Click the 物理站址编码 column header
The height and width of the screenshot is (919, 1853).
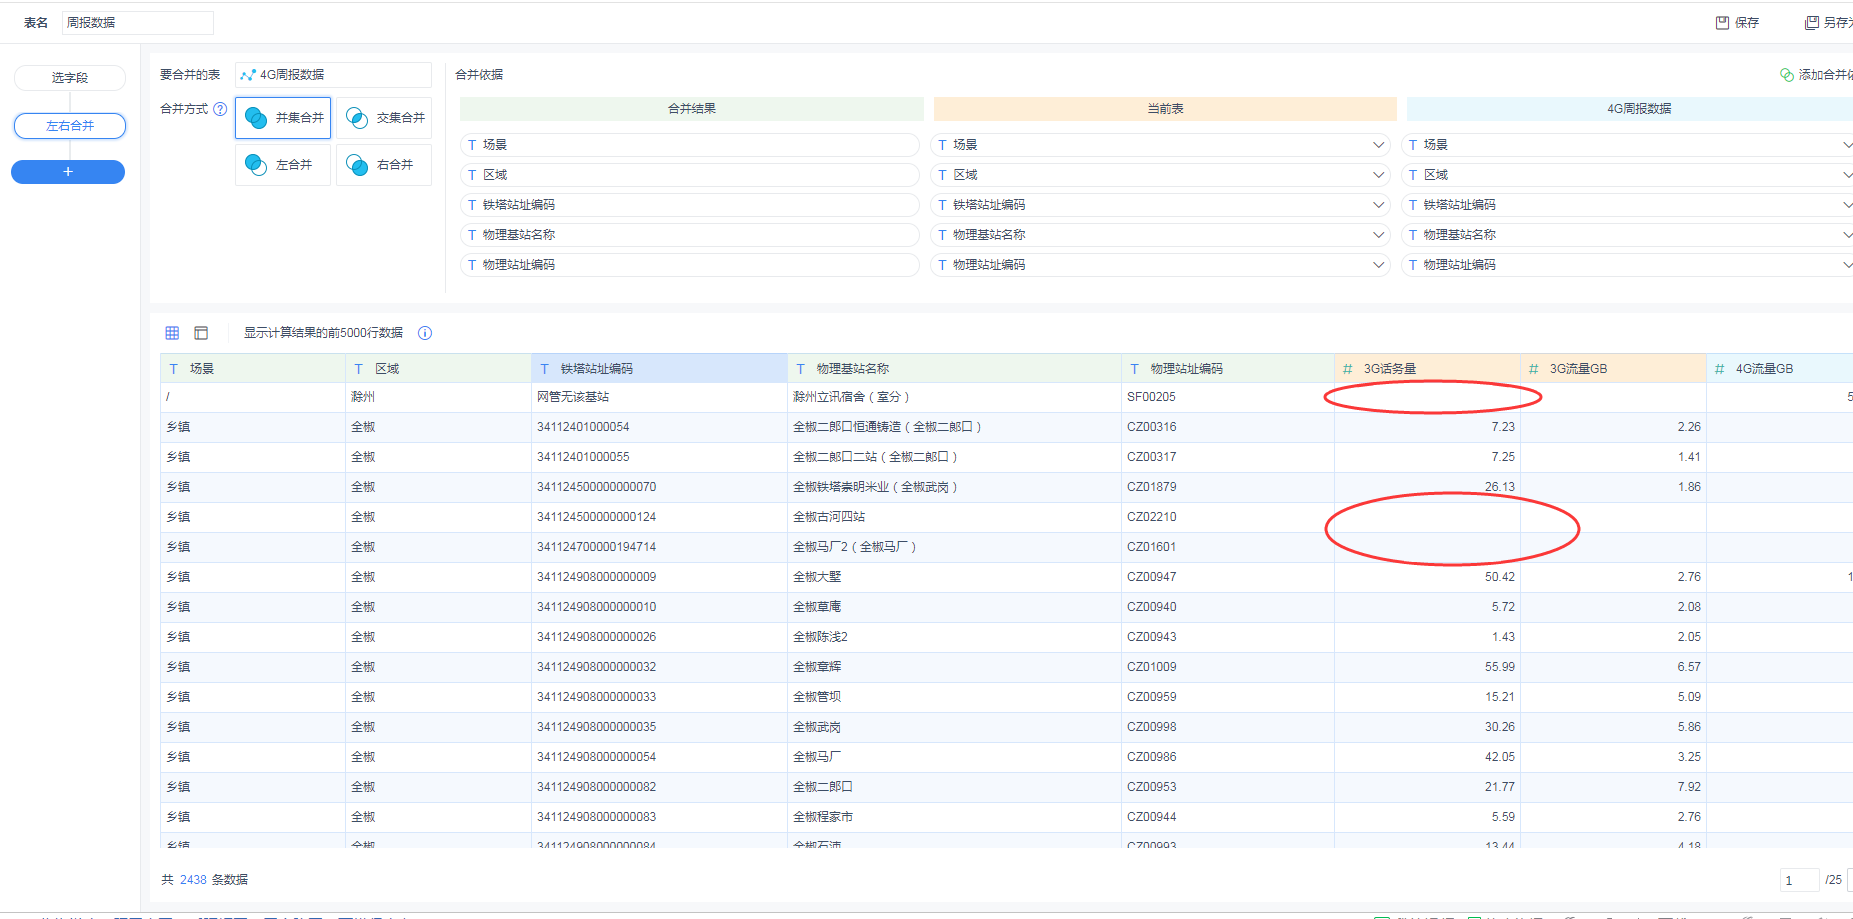click(1227, 369)
